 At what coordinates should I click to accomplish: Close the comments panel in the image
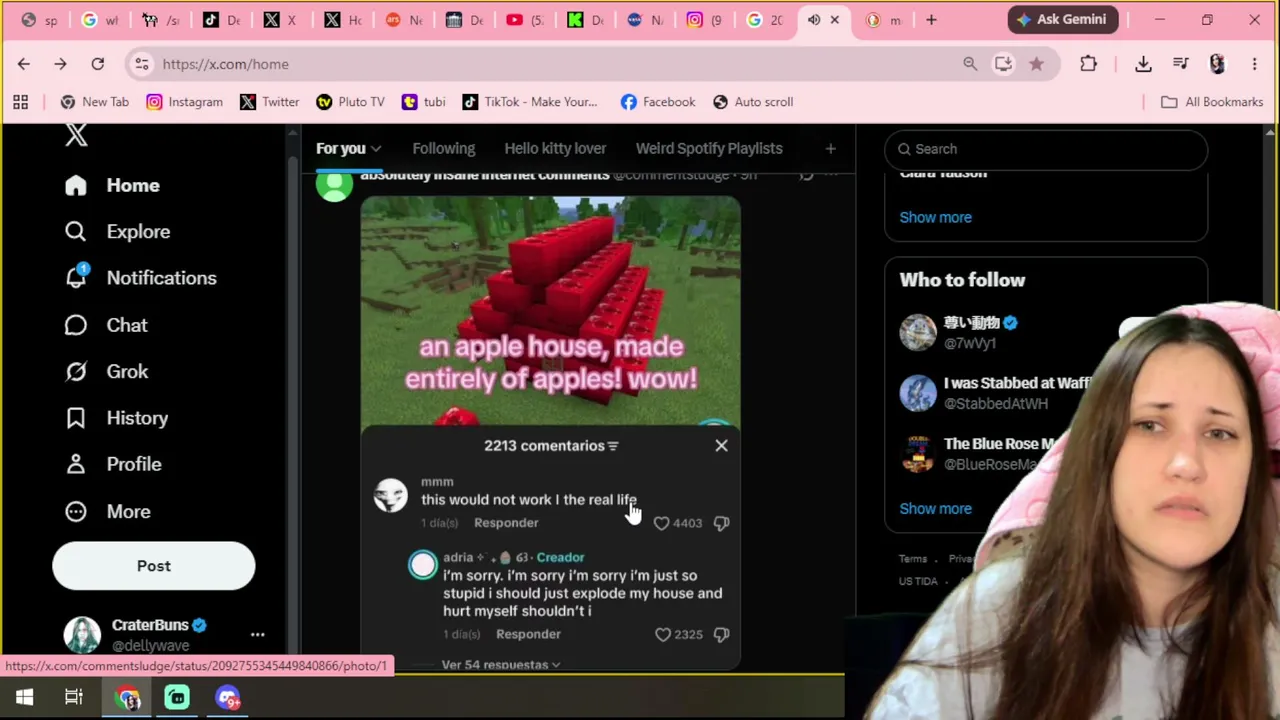point(721,446)
